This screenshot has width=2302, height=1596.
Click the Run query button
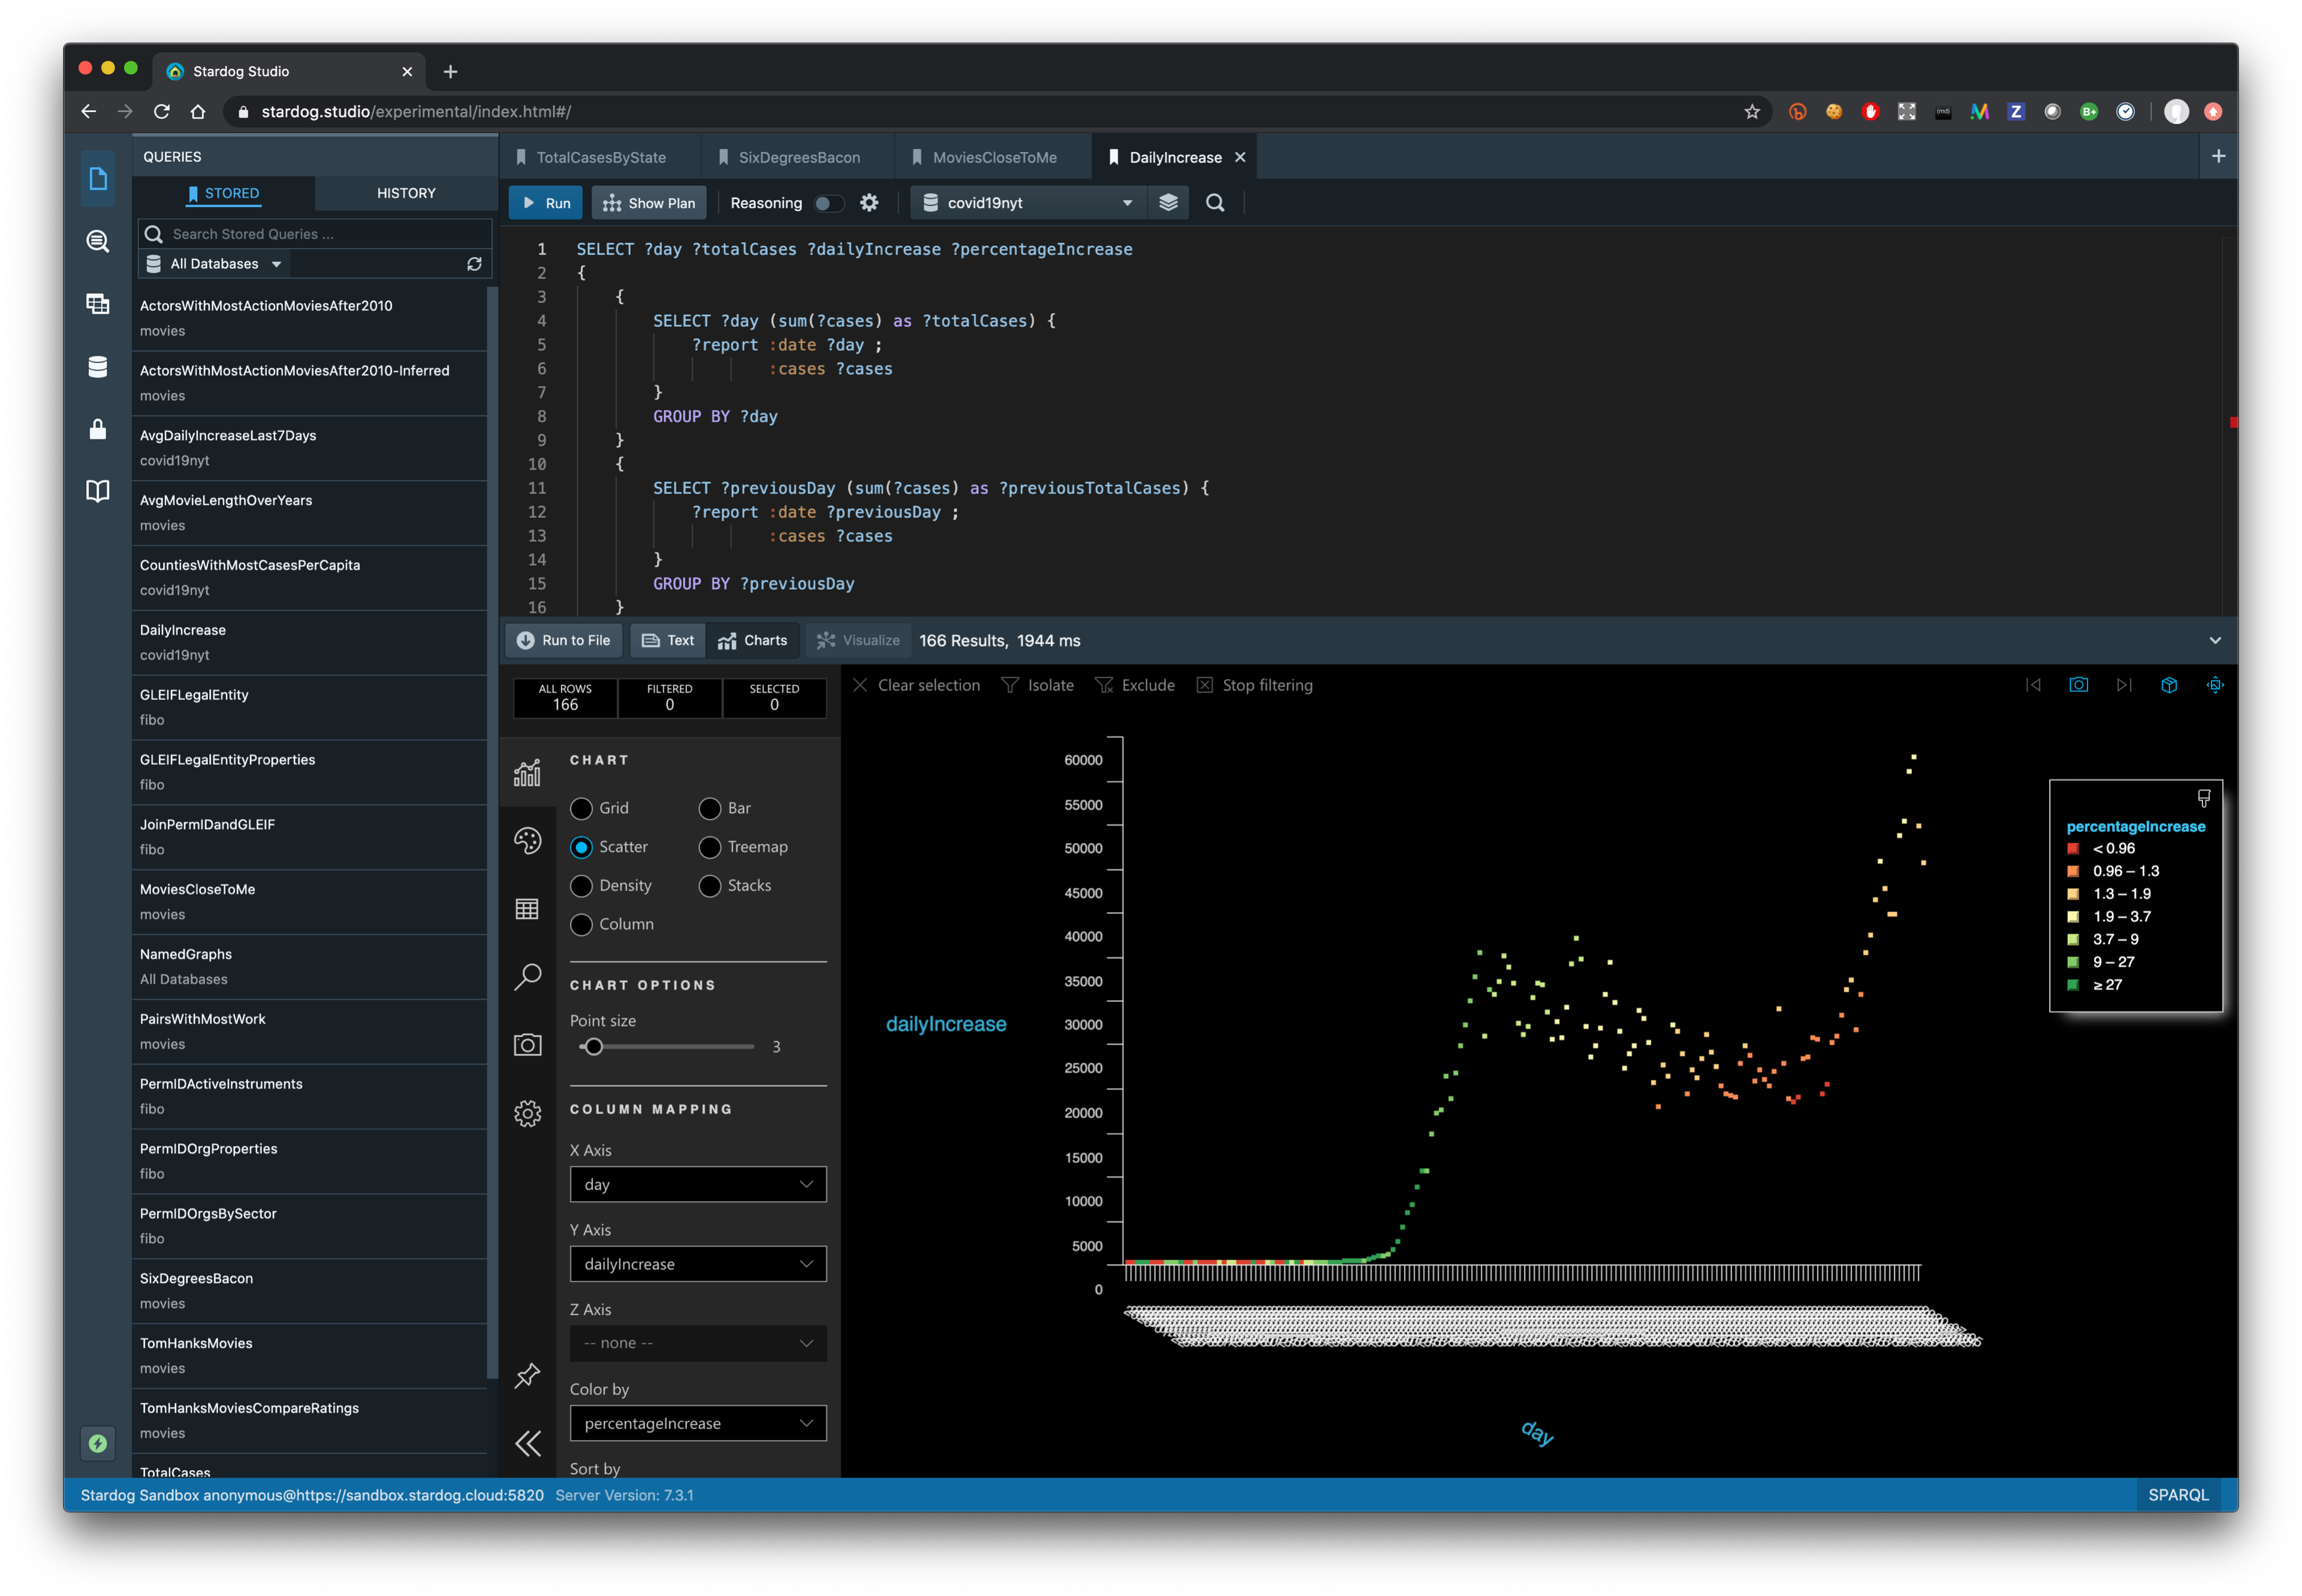pos(546,203)
